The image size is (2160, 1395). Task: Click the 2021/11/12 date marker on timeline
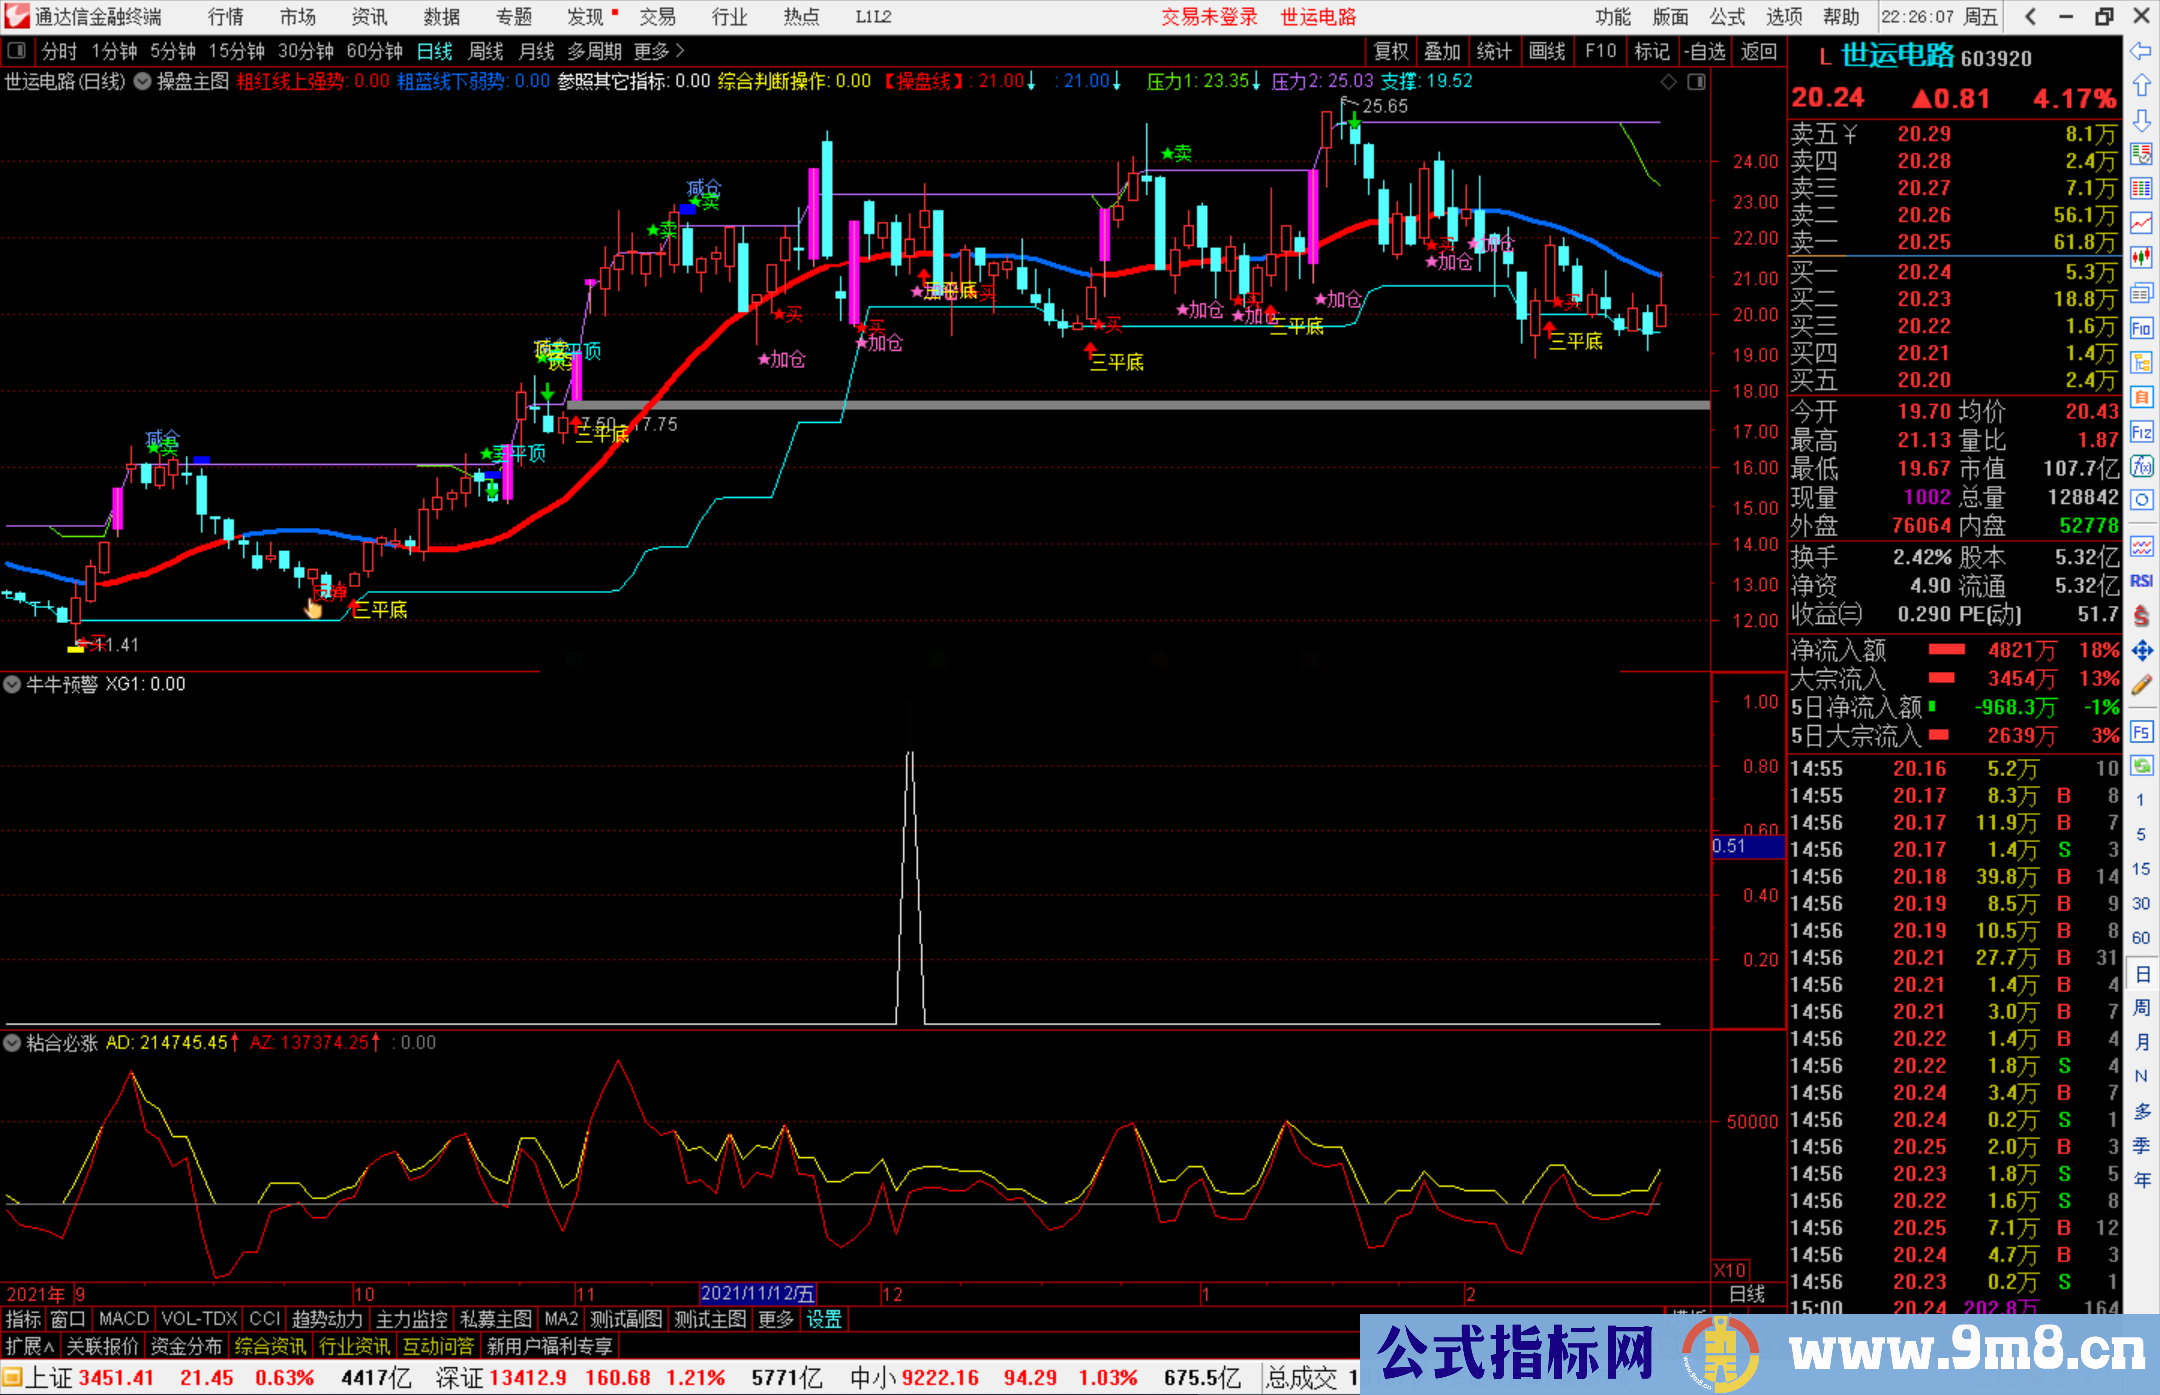pos(757,1294)
